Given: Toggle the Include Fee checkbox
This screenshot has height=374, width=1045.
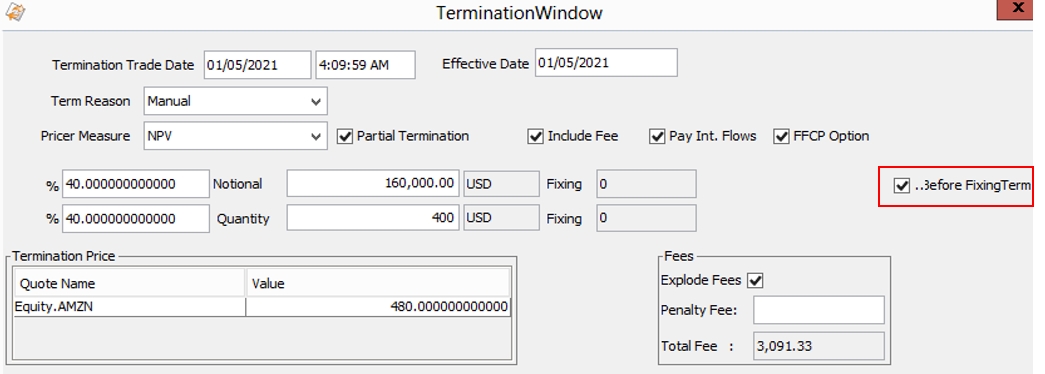Looking at the screenshot, I should [x=535, y=137].
